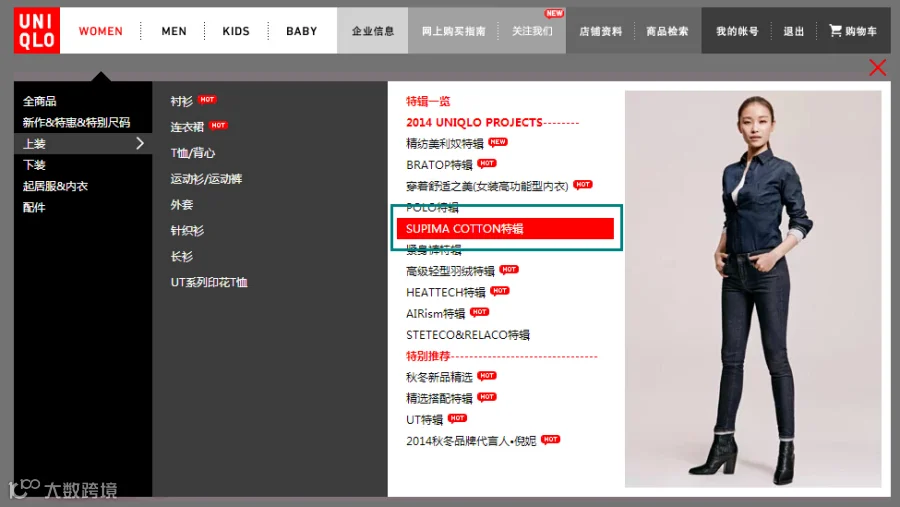This screenshot has height=507, width=900.
Task: Open 针织衫 subcategory
Action: pyautogui.click(x=187, y=231)
